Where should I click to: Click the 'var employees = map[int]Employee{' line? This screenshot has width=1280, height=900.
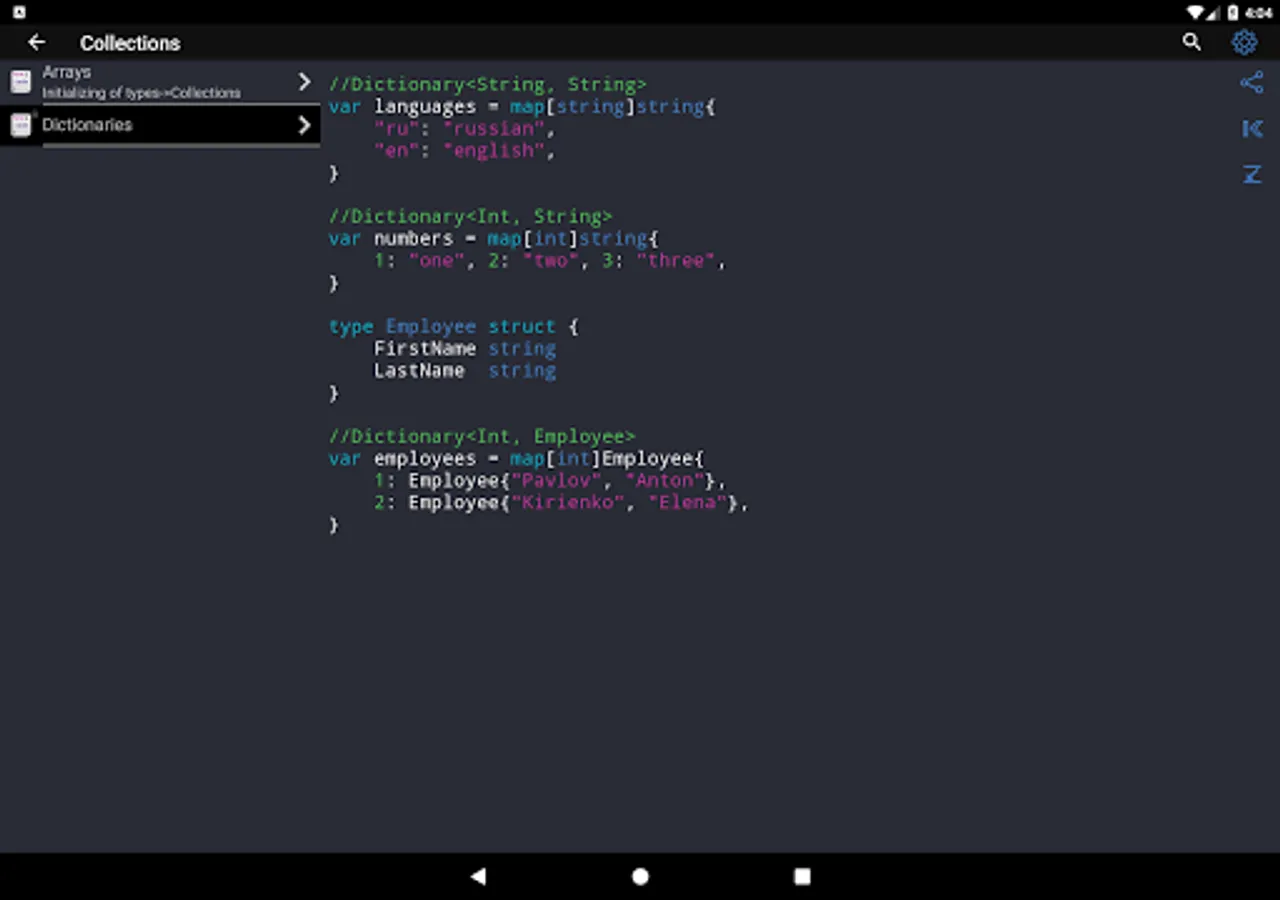coord(517,458)
